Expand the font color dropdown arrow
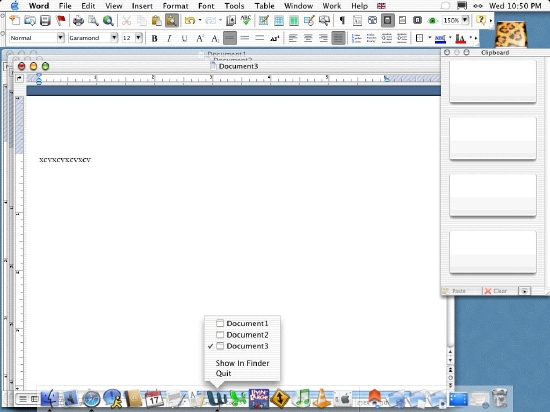This screenshot has height=412, width=550. (x=471, y=38)
